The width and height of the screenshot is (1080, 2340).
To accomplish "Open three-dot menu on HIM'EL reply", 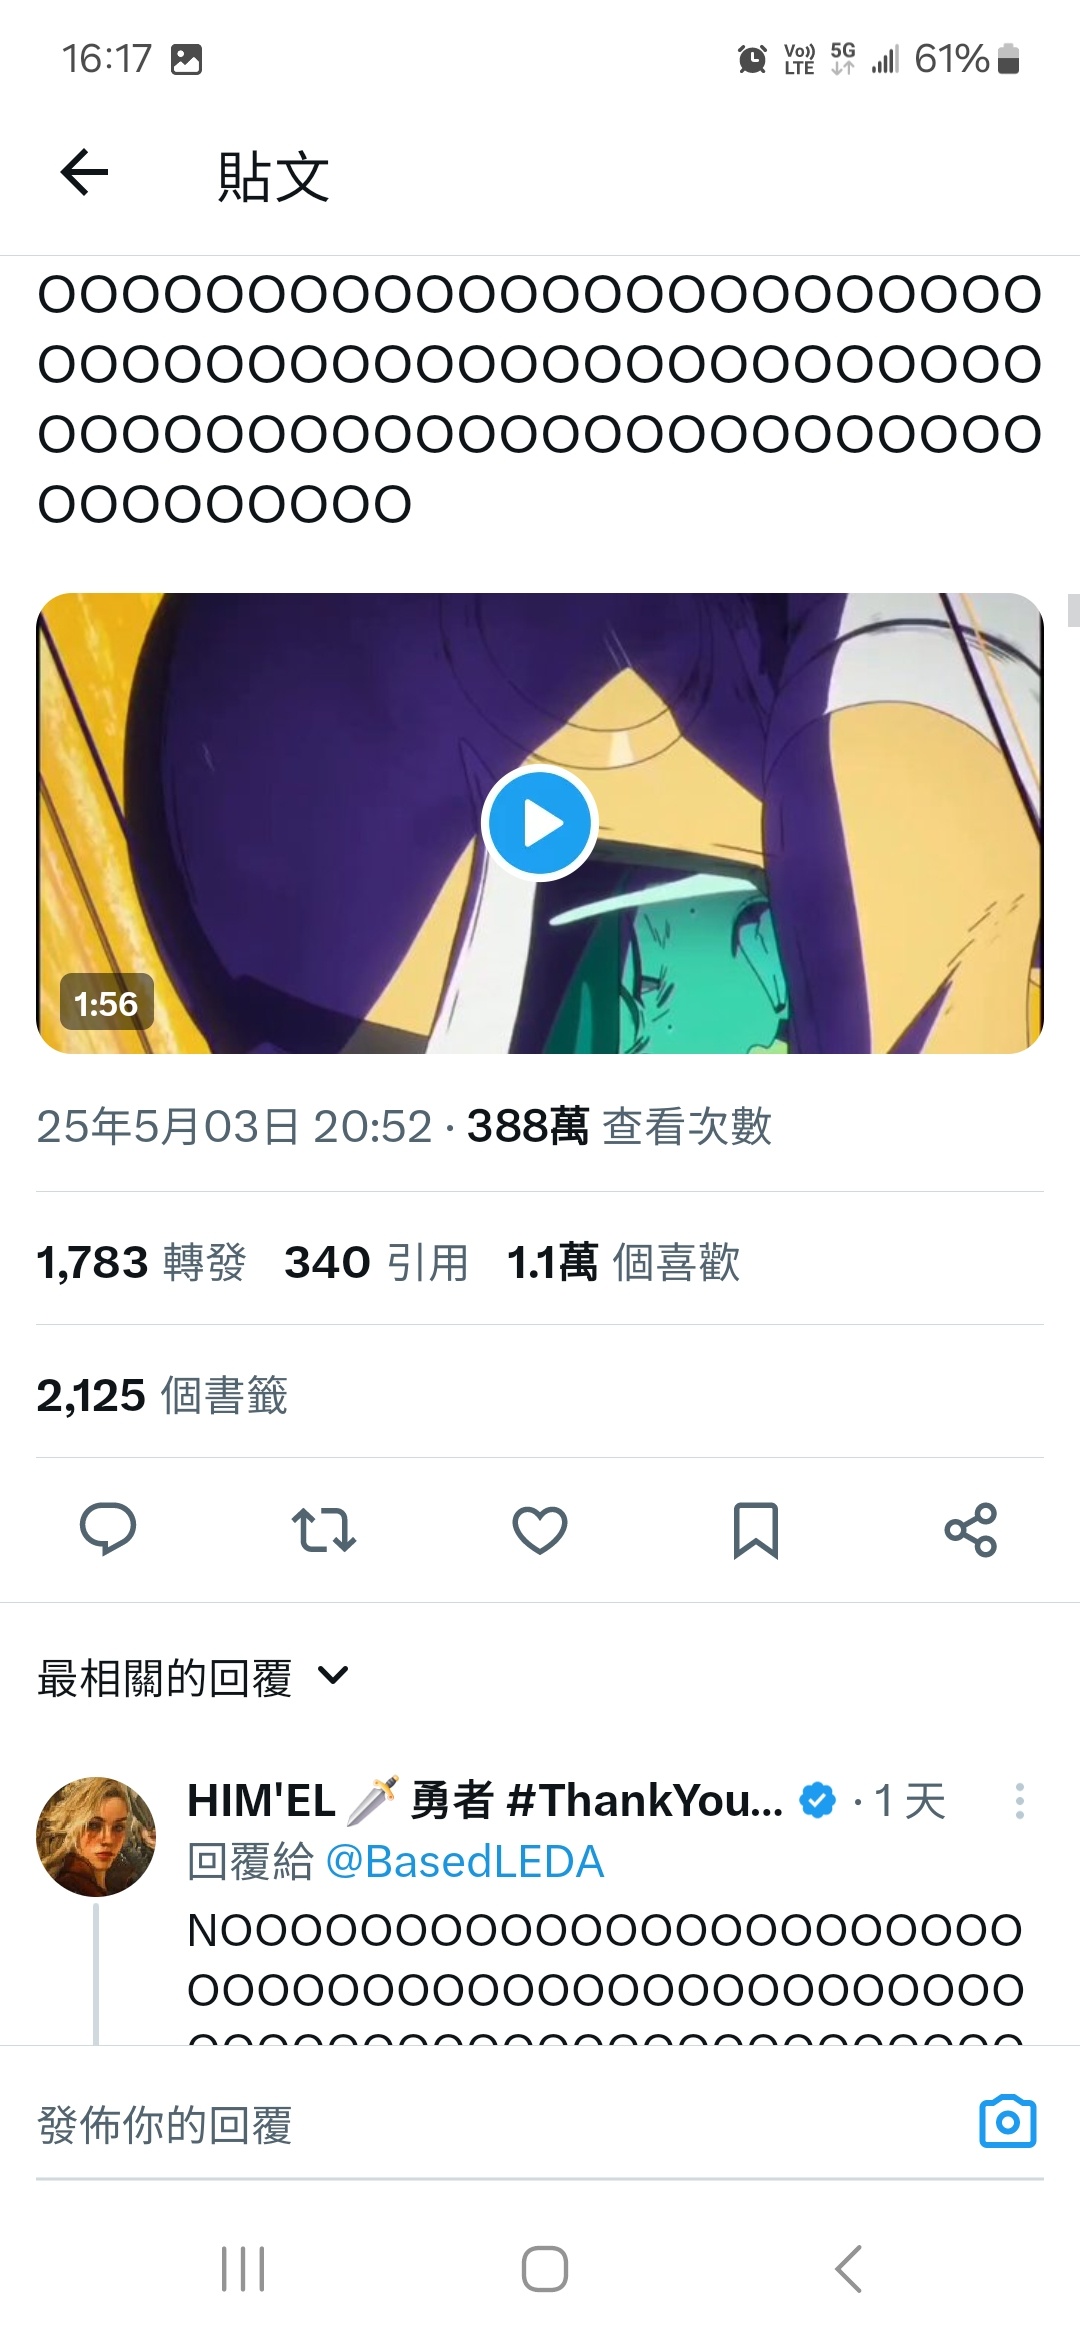I will (x=1019, y=1801).
